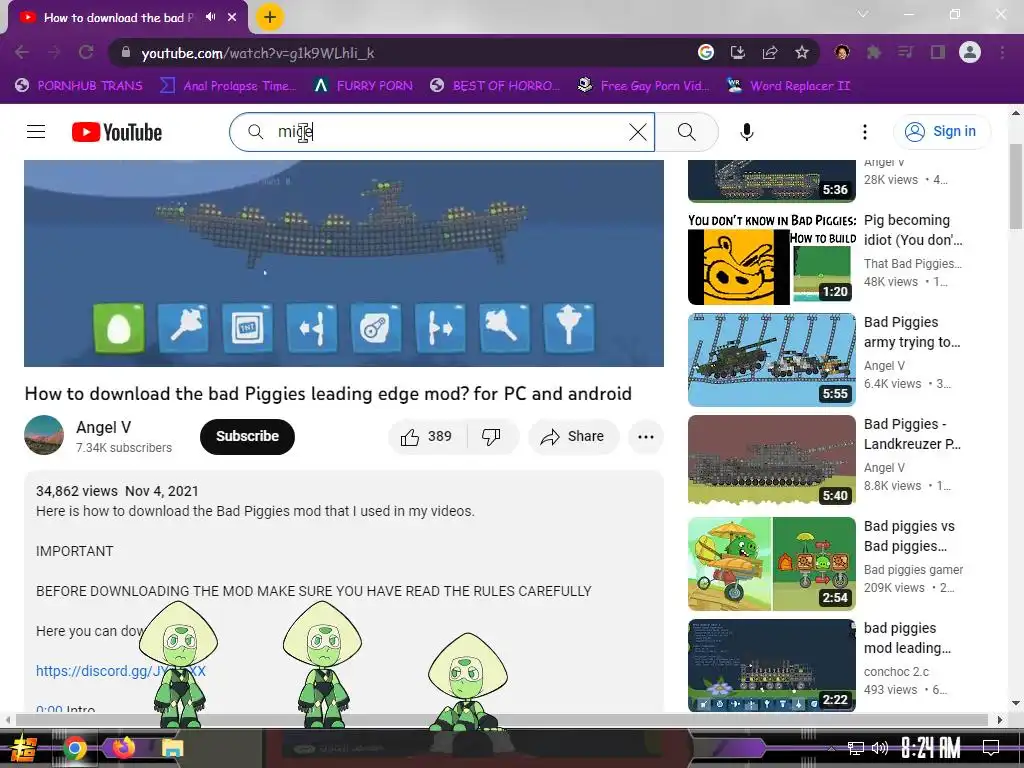Click the 8:24 AM taskbar clock
The height and width of the screenshot is (768, 1024).
[931, 748]
